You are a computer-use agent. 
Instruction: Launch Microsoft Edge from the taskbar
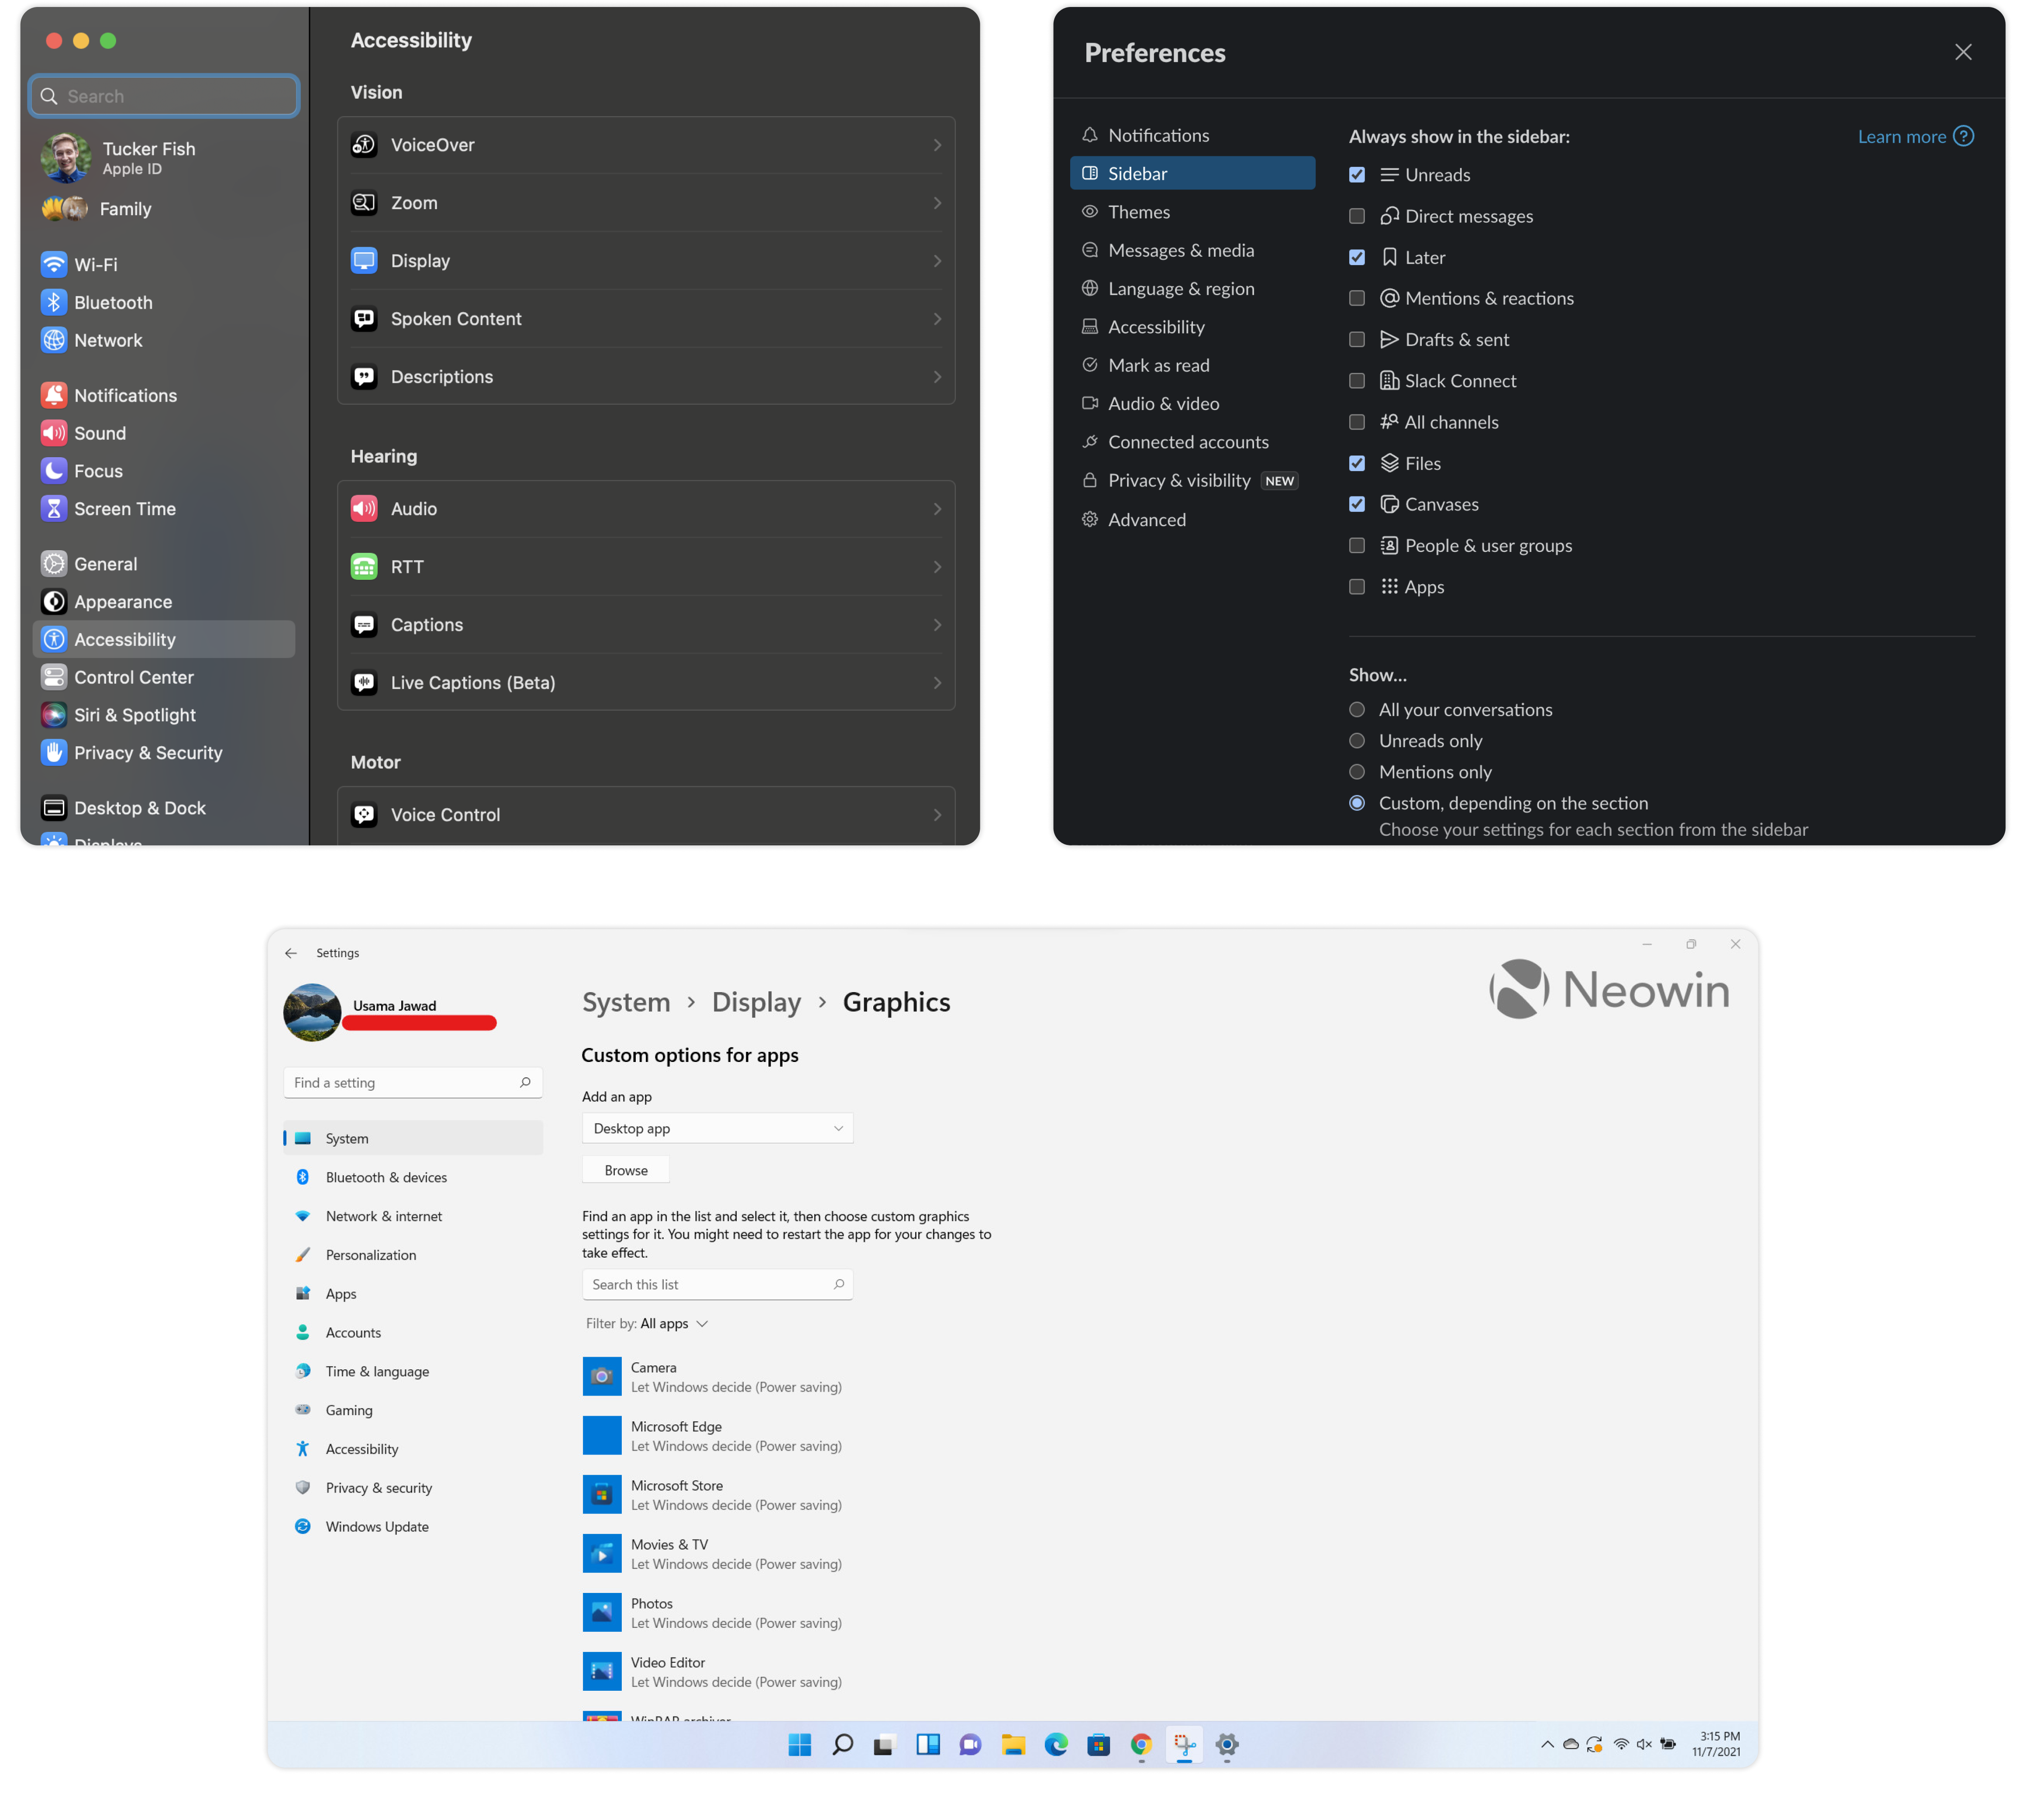1056,1745
